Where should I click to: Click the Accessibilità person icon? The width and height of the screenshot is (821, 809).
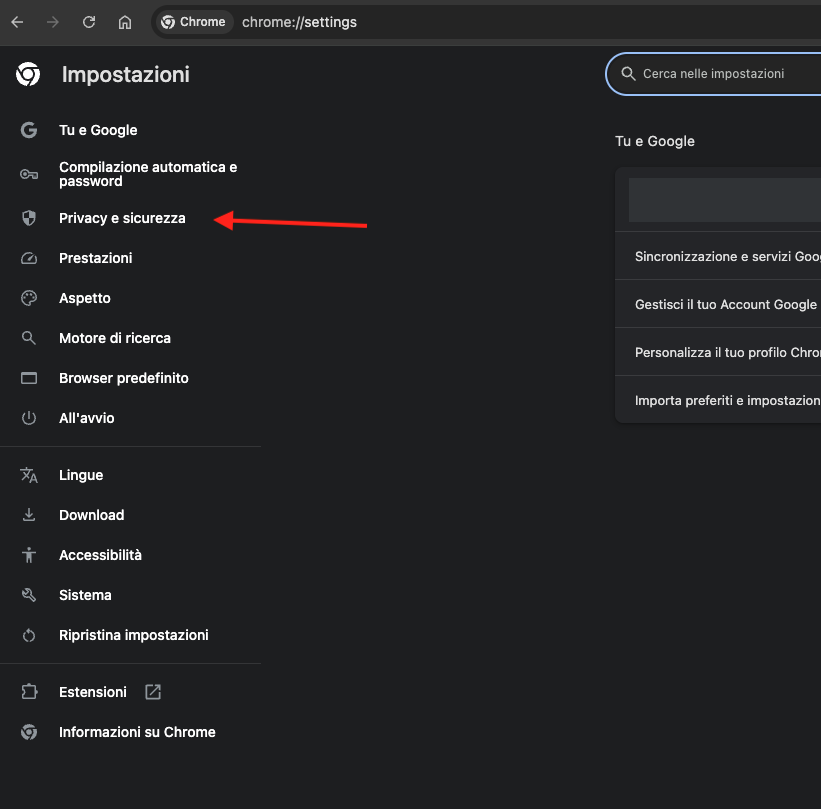pos(29,555)
